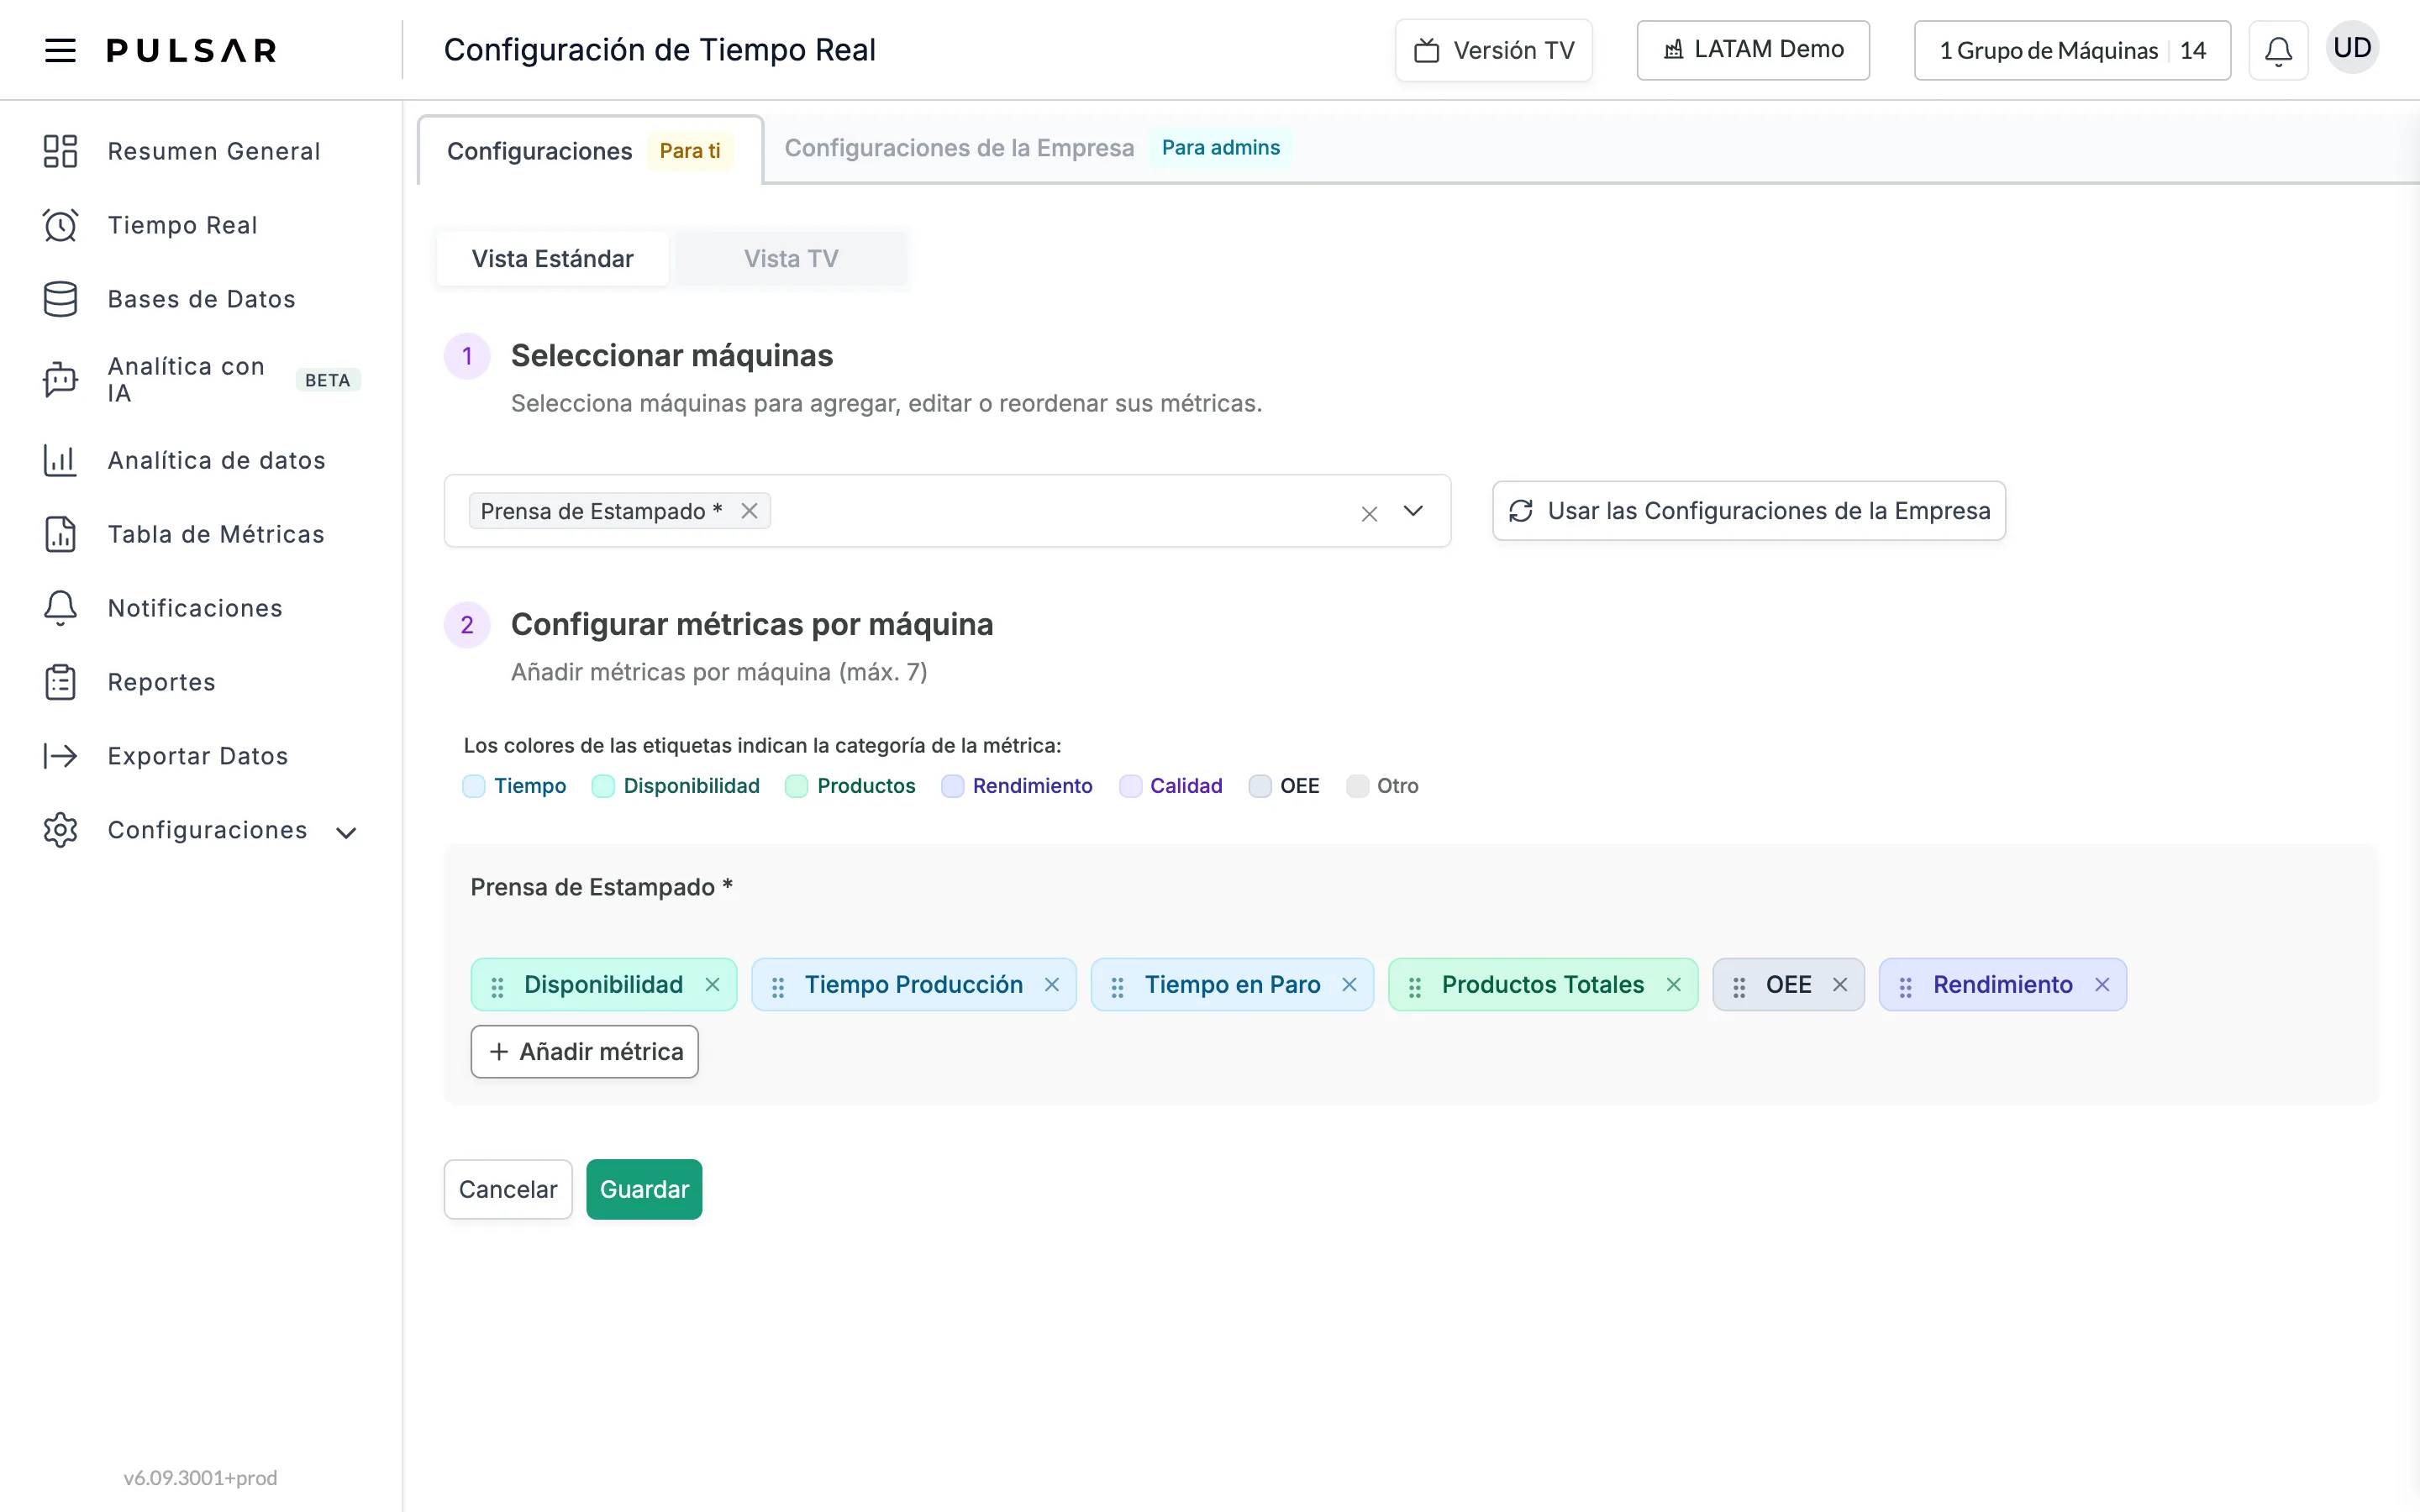The image size is (2420, 1512).
Task: Click Exportar Datos arrow icon
Action: click(60, 756)
